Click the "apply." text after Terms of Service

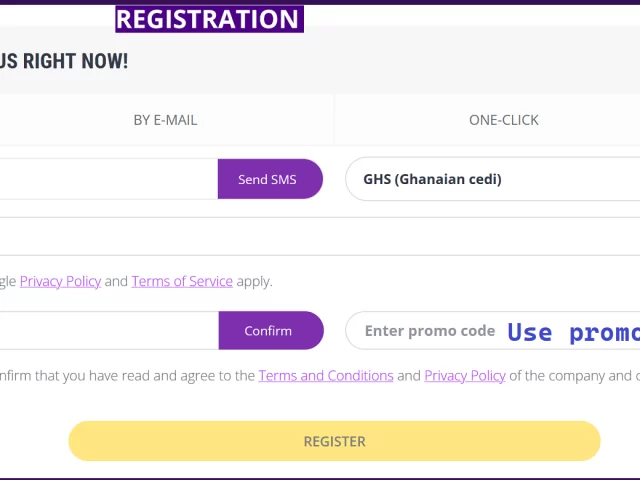254,281
